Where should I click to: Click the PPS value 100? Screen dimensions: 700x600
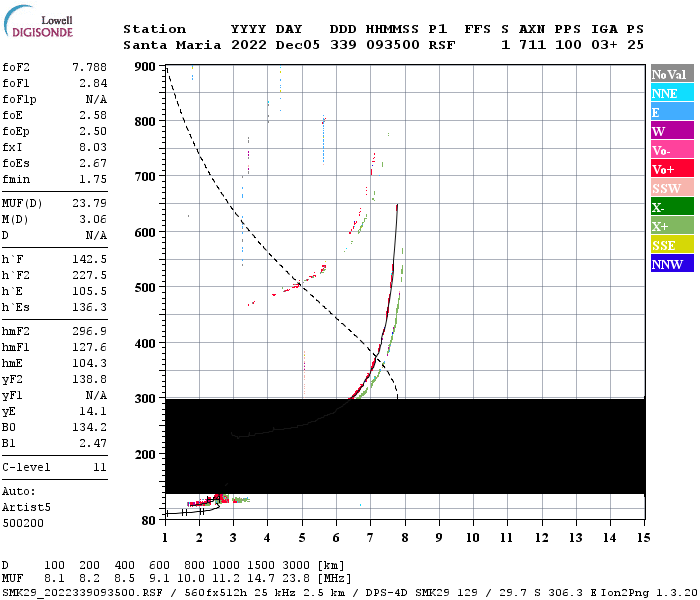click(568, 45)
